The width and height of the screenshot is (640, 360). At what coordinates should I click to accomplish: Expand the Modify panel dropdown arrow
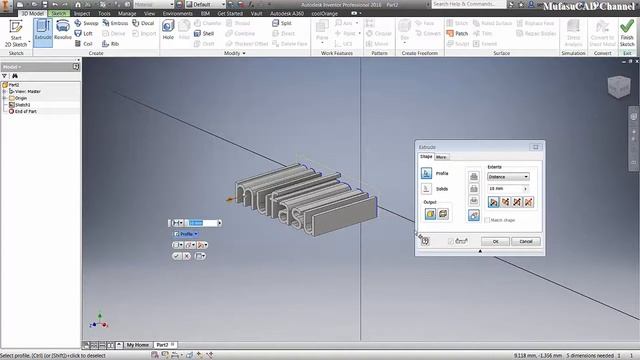click(244, 53)
